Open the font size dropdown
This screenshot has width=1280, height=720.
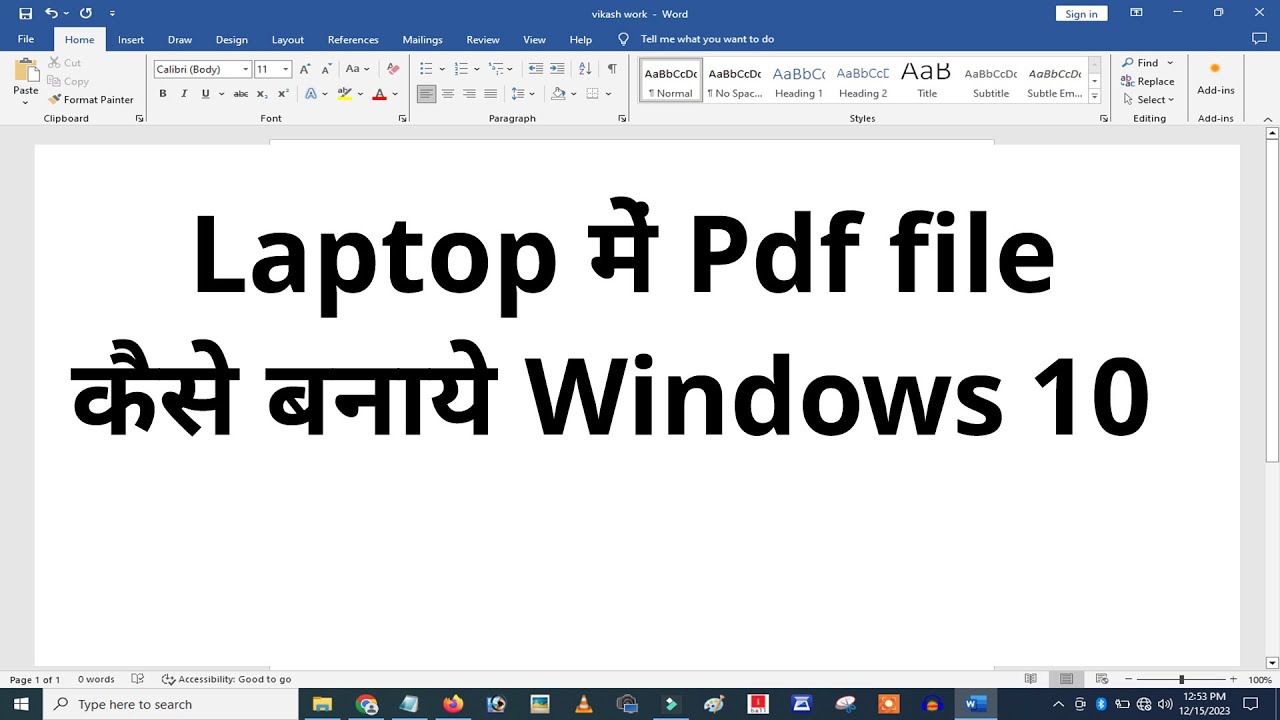click(x=286, y=69)
